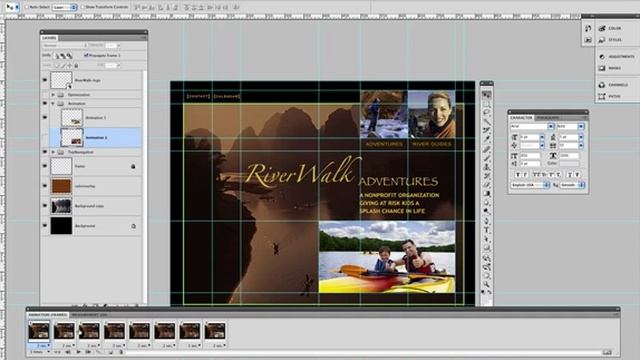The height and width of the screenshot is (360, 640).
Task: Expand the TopNavigation layer group
Action: coord(53,152)
